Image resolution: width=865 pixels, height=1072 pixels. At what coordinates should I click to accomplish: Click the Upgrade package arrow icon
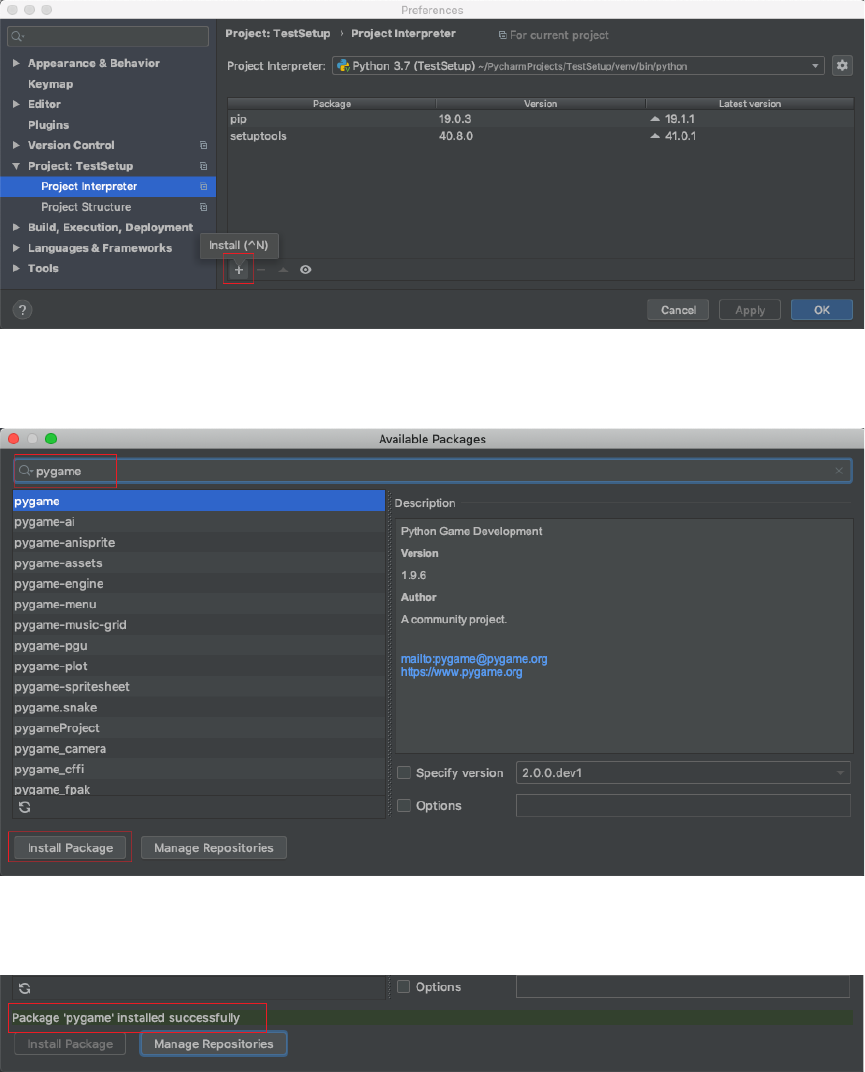pyautogui.click(x=283, y=270)
